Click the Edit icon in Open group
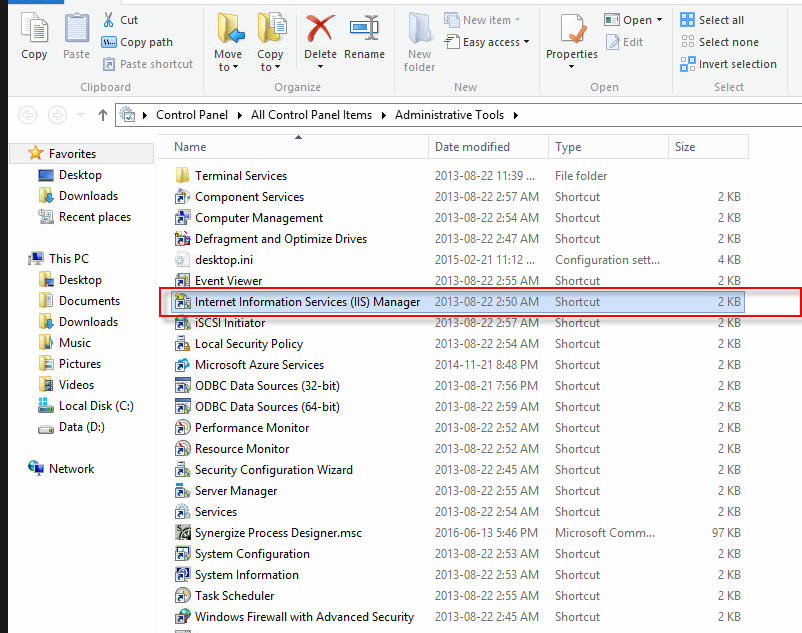Viewport: 802px width, 633px height. [x=612, y=42]
